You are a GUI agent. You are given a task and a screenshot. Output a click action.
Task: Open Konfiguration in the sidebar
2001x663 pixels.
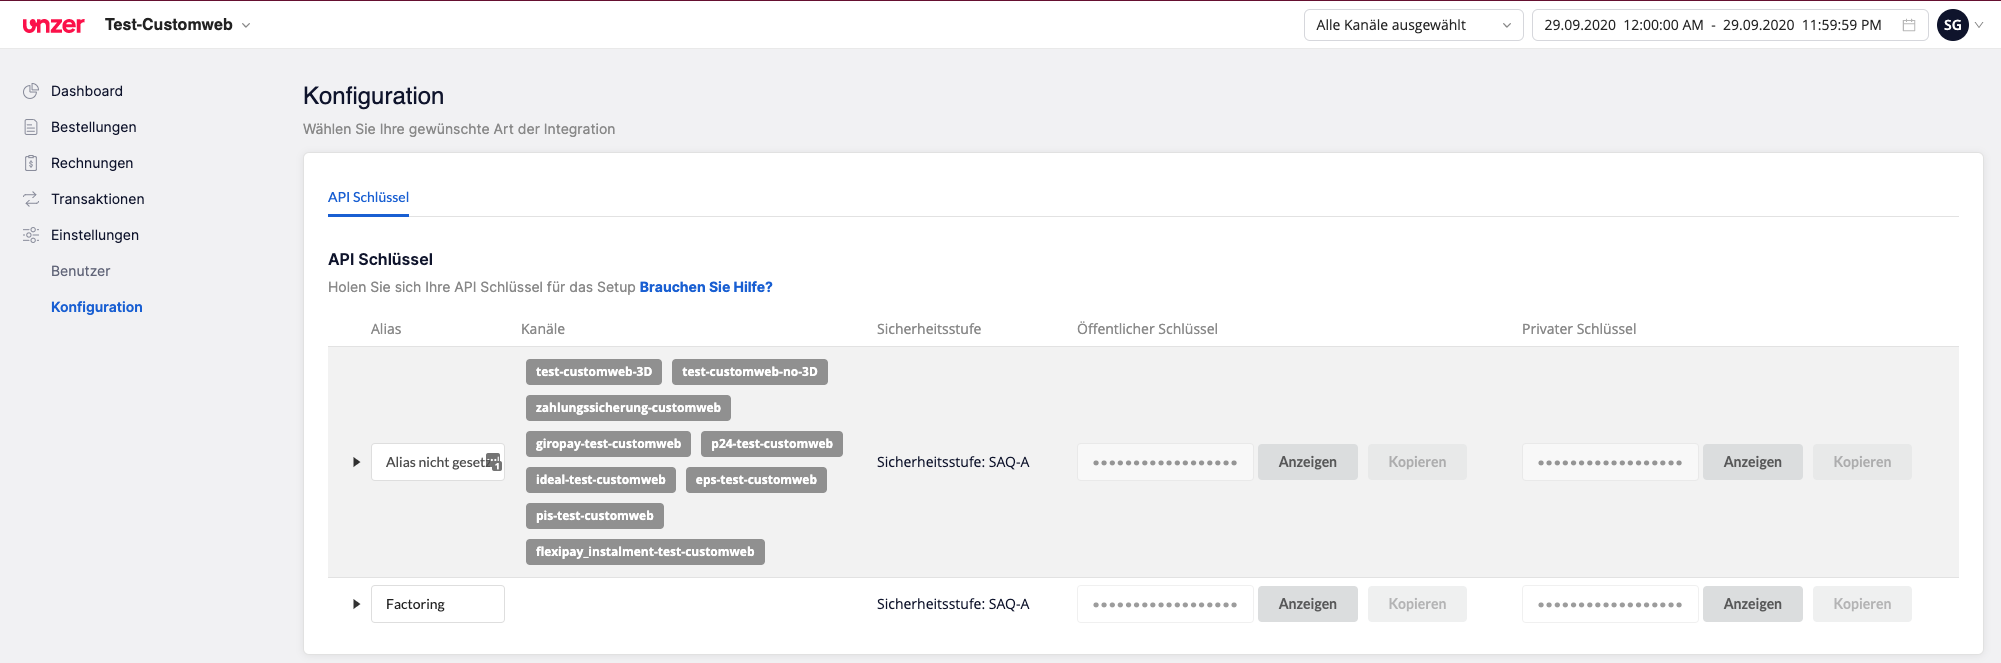(x=97, y=307)
